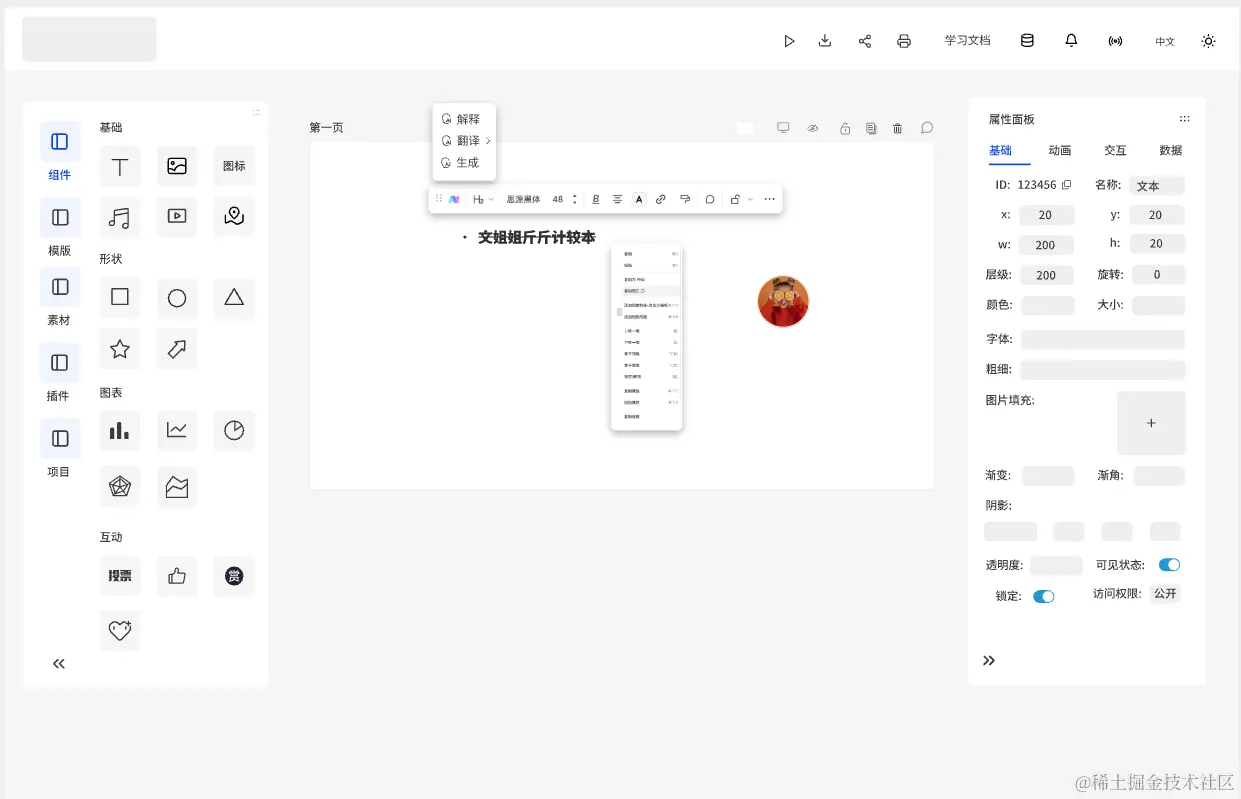This screenshot has height=799, width=1241.
Task: Insert an arrow shape
Action: click(177, 349)
